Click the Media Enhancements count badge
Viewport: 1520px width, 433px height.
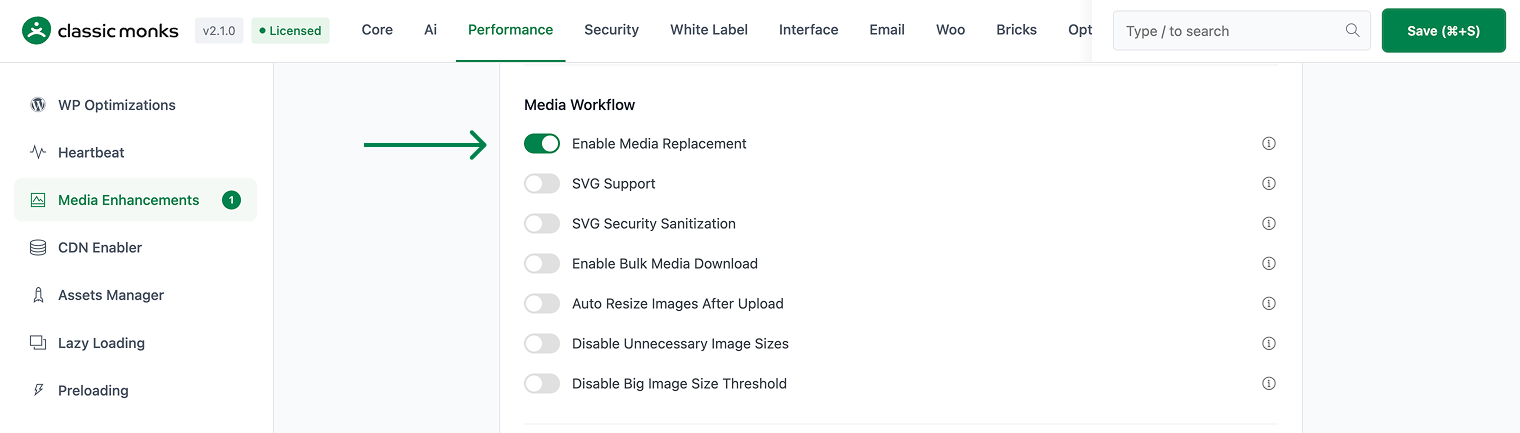[x=231, y=200]
